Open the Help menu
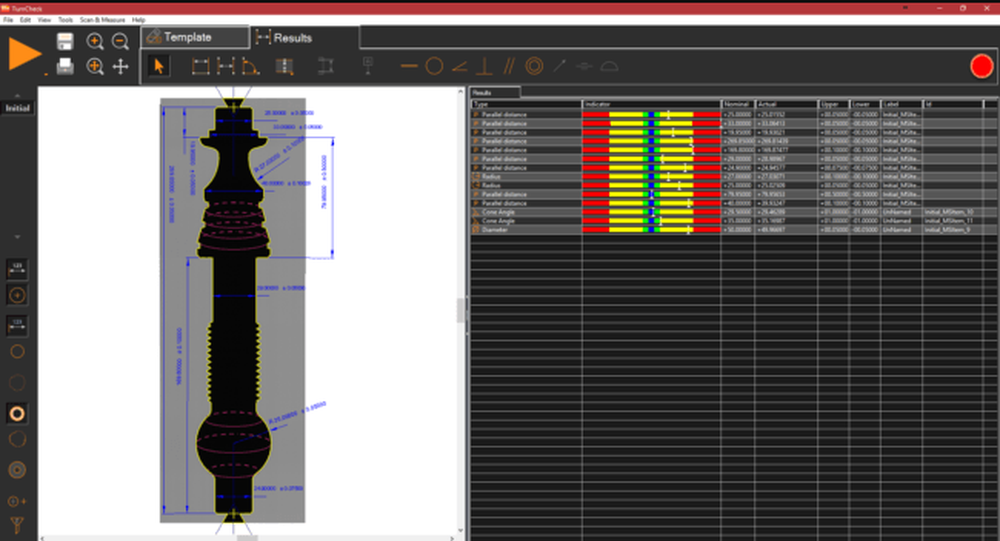The image size is (1000, 541). 138,20
